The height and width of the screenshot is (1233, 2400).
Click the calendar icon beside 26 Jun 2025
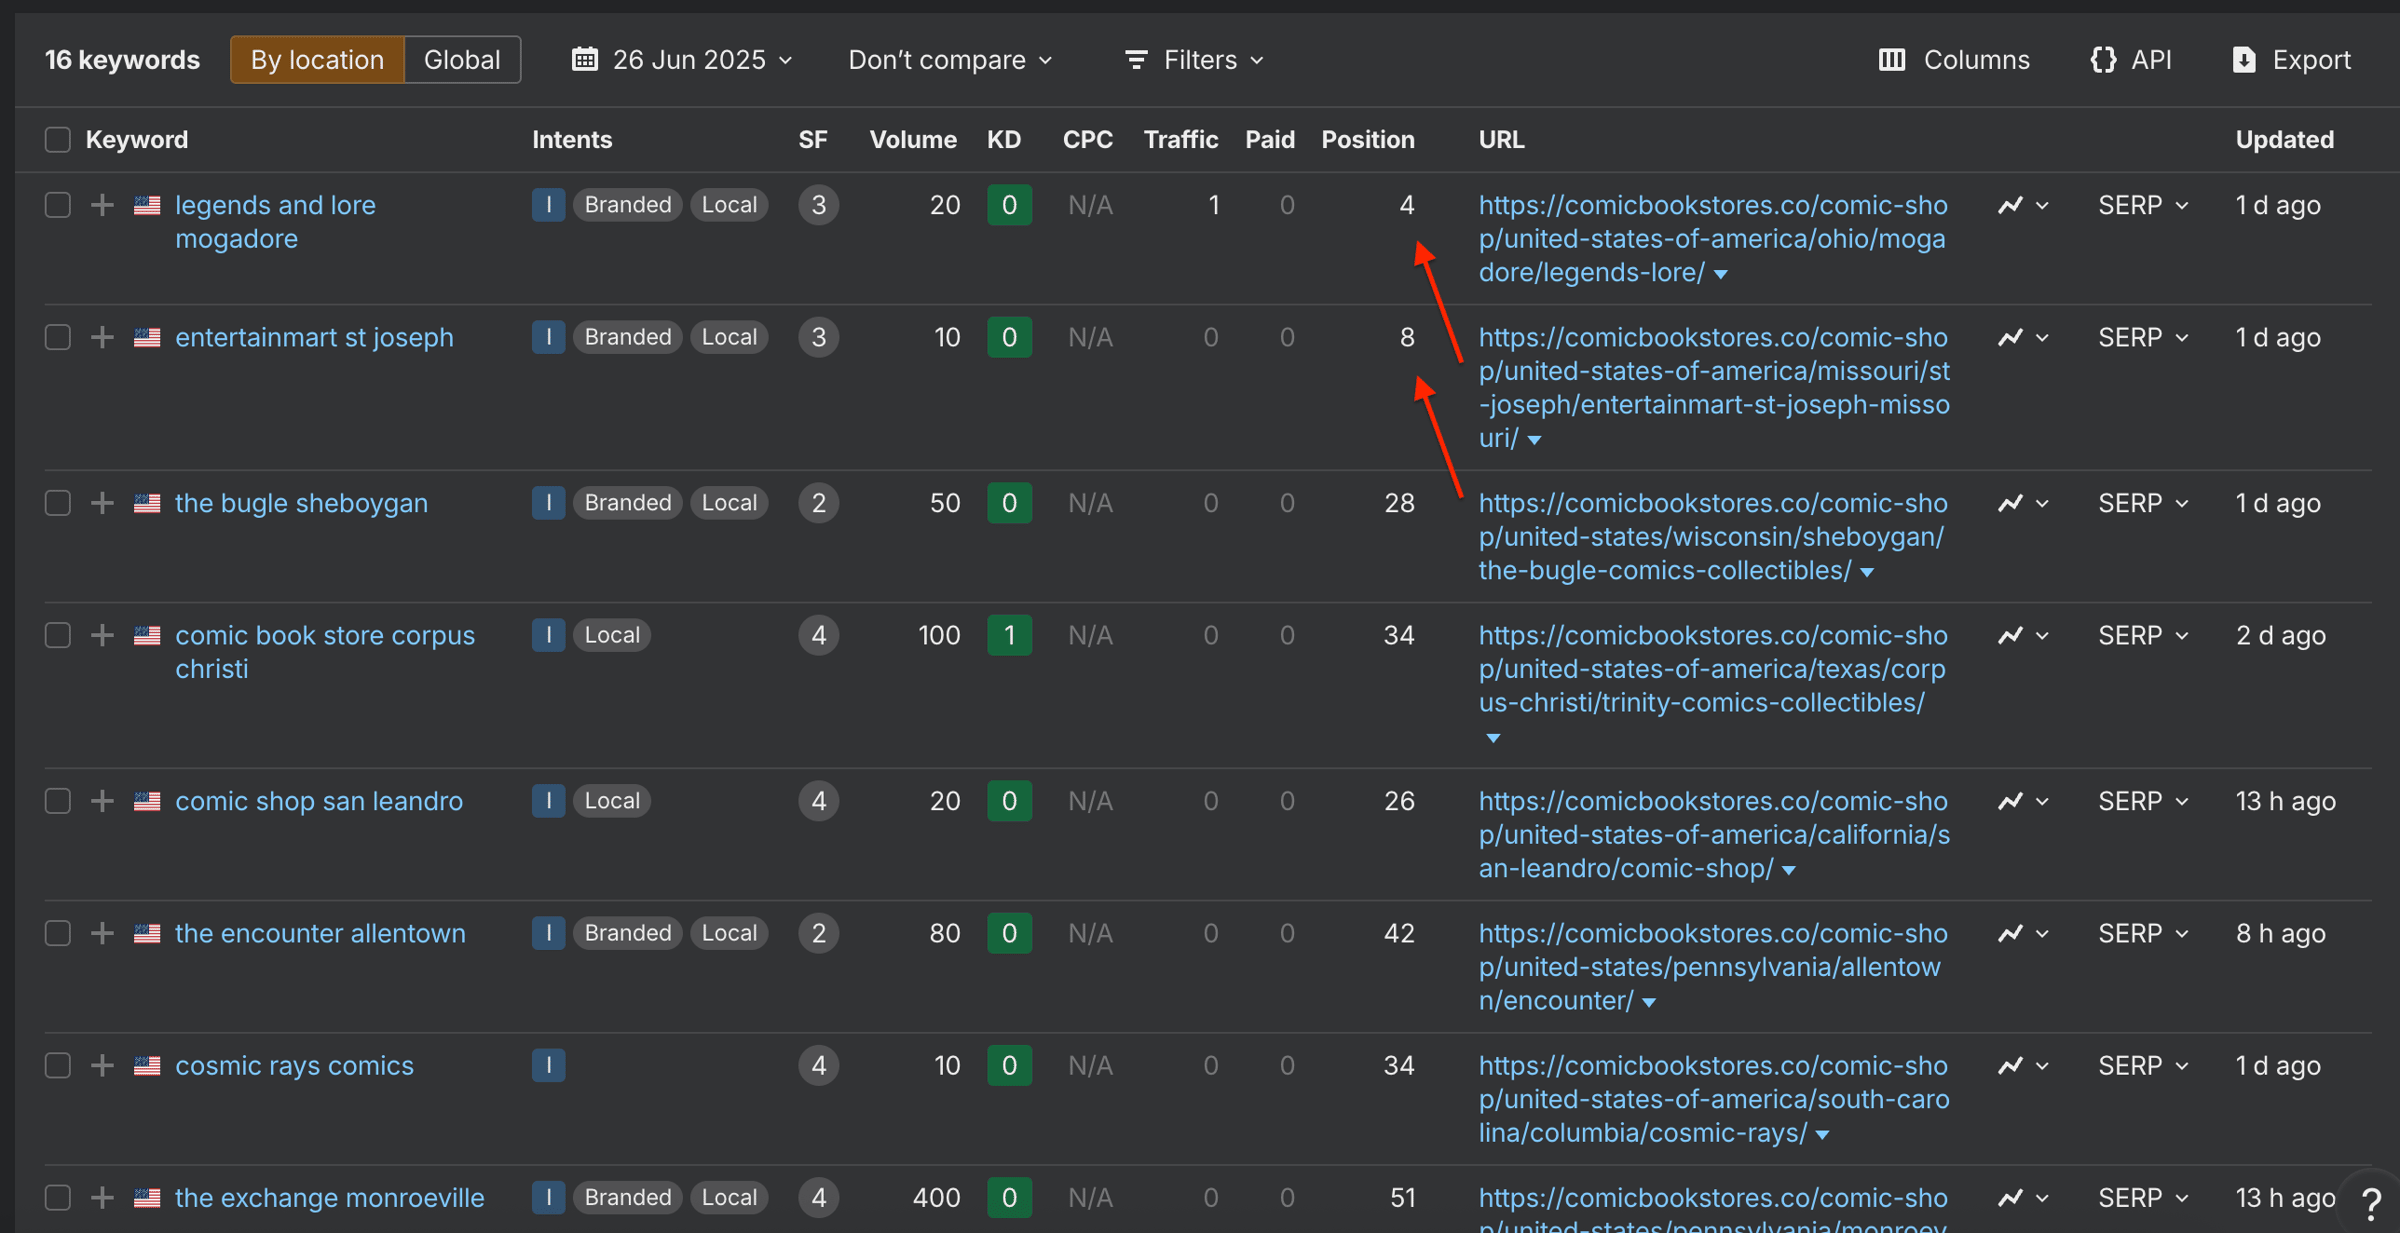pos(585,60)
